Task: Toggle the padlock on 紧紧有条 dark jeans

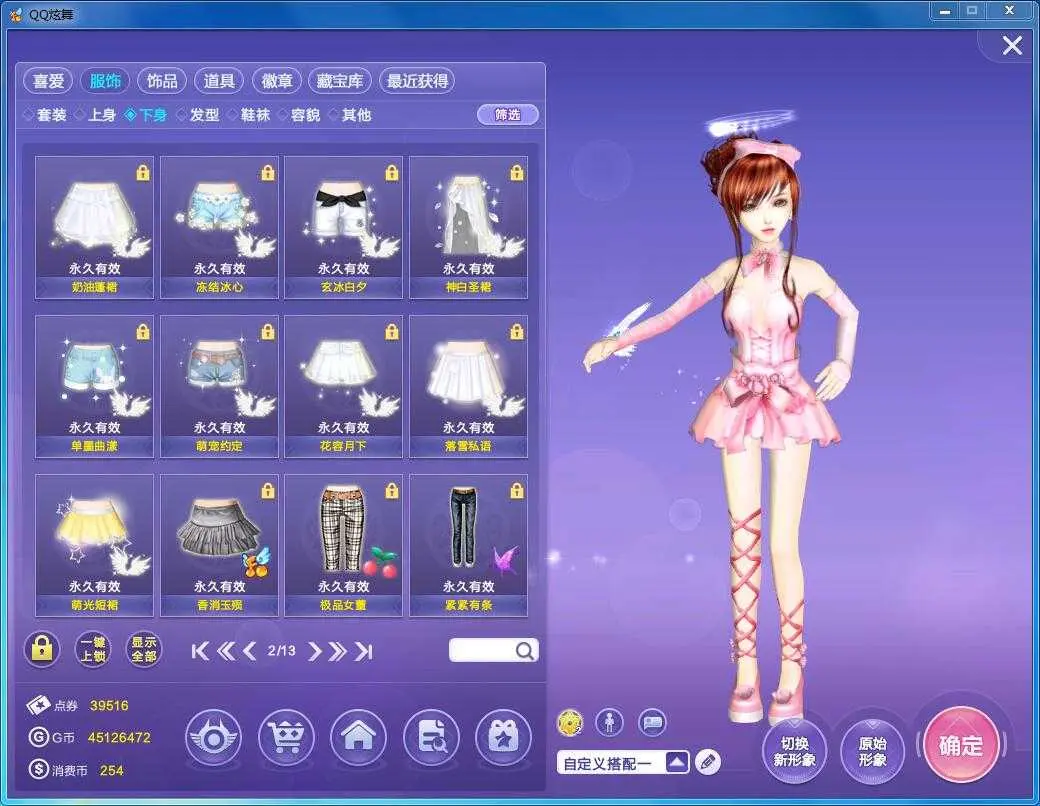Action: point(517,491)
